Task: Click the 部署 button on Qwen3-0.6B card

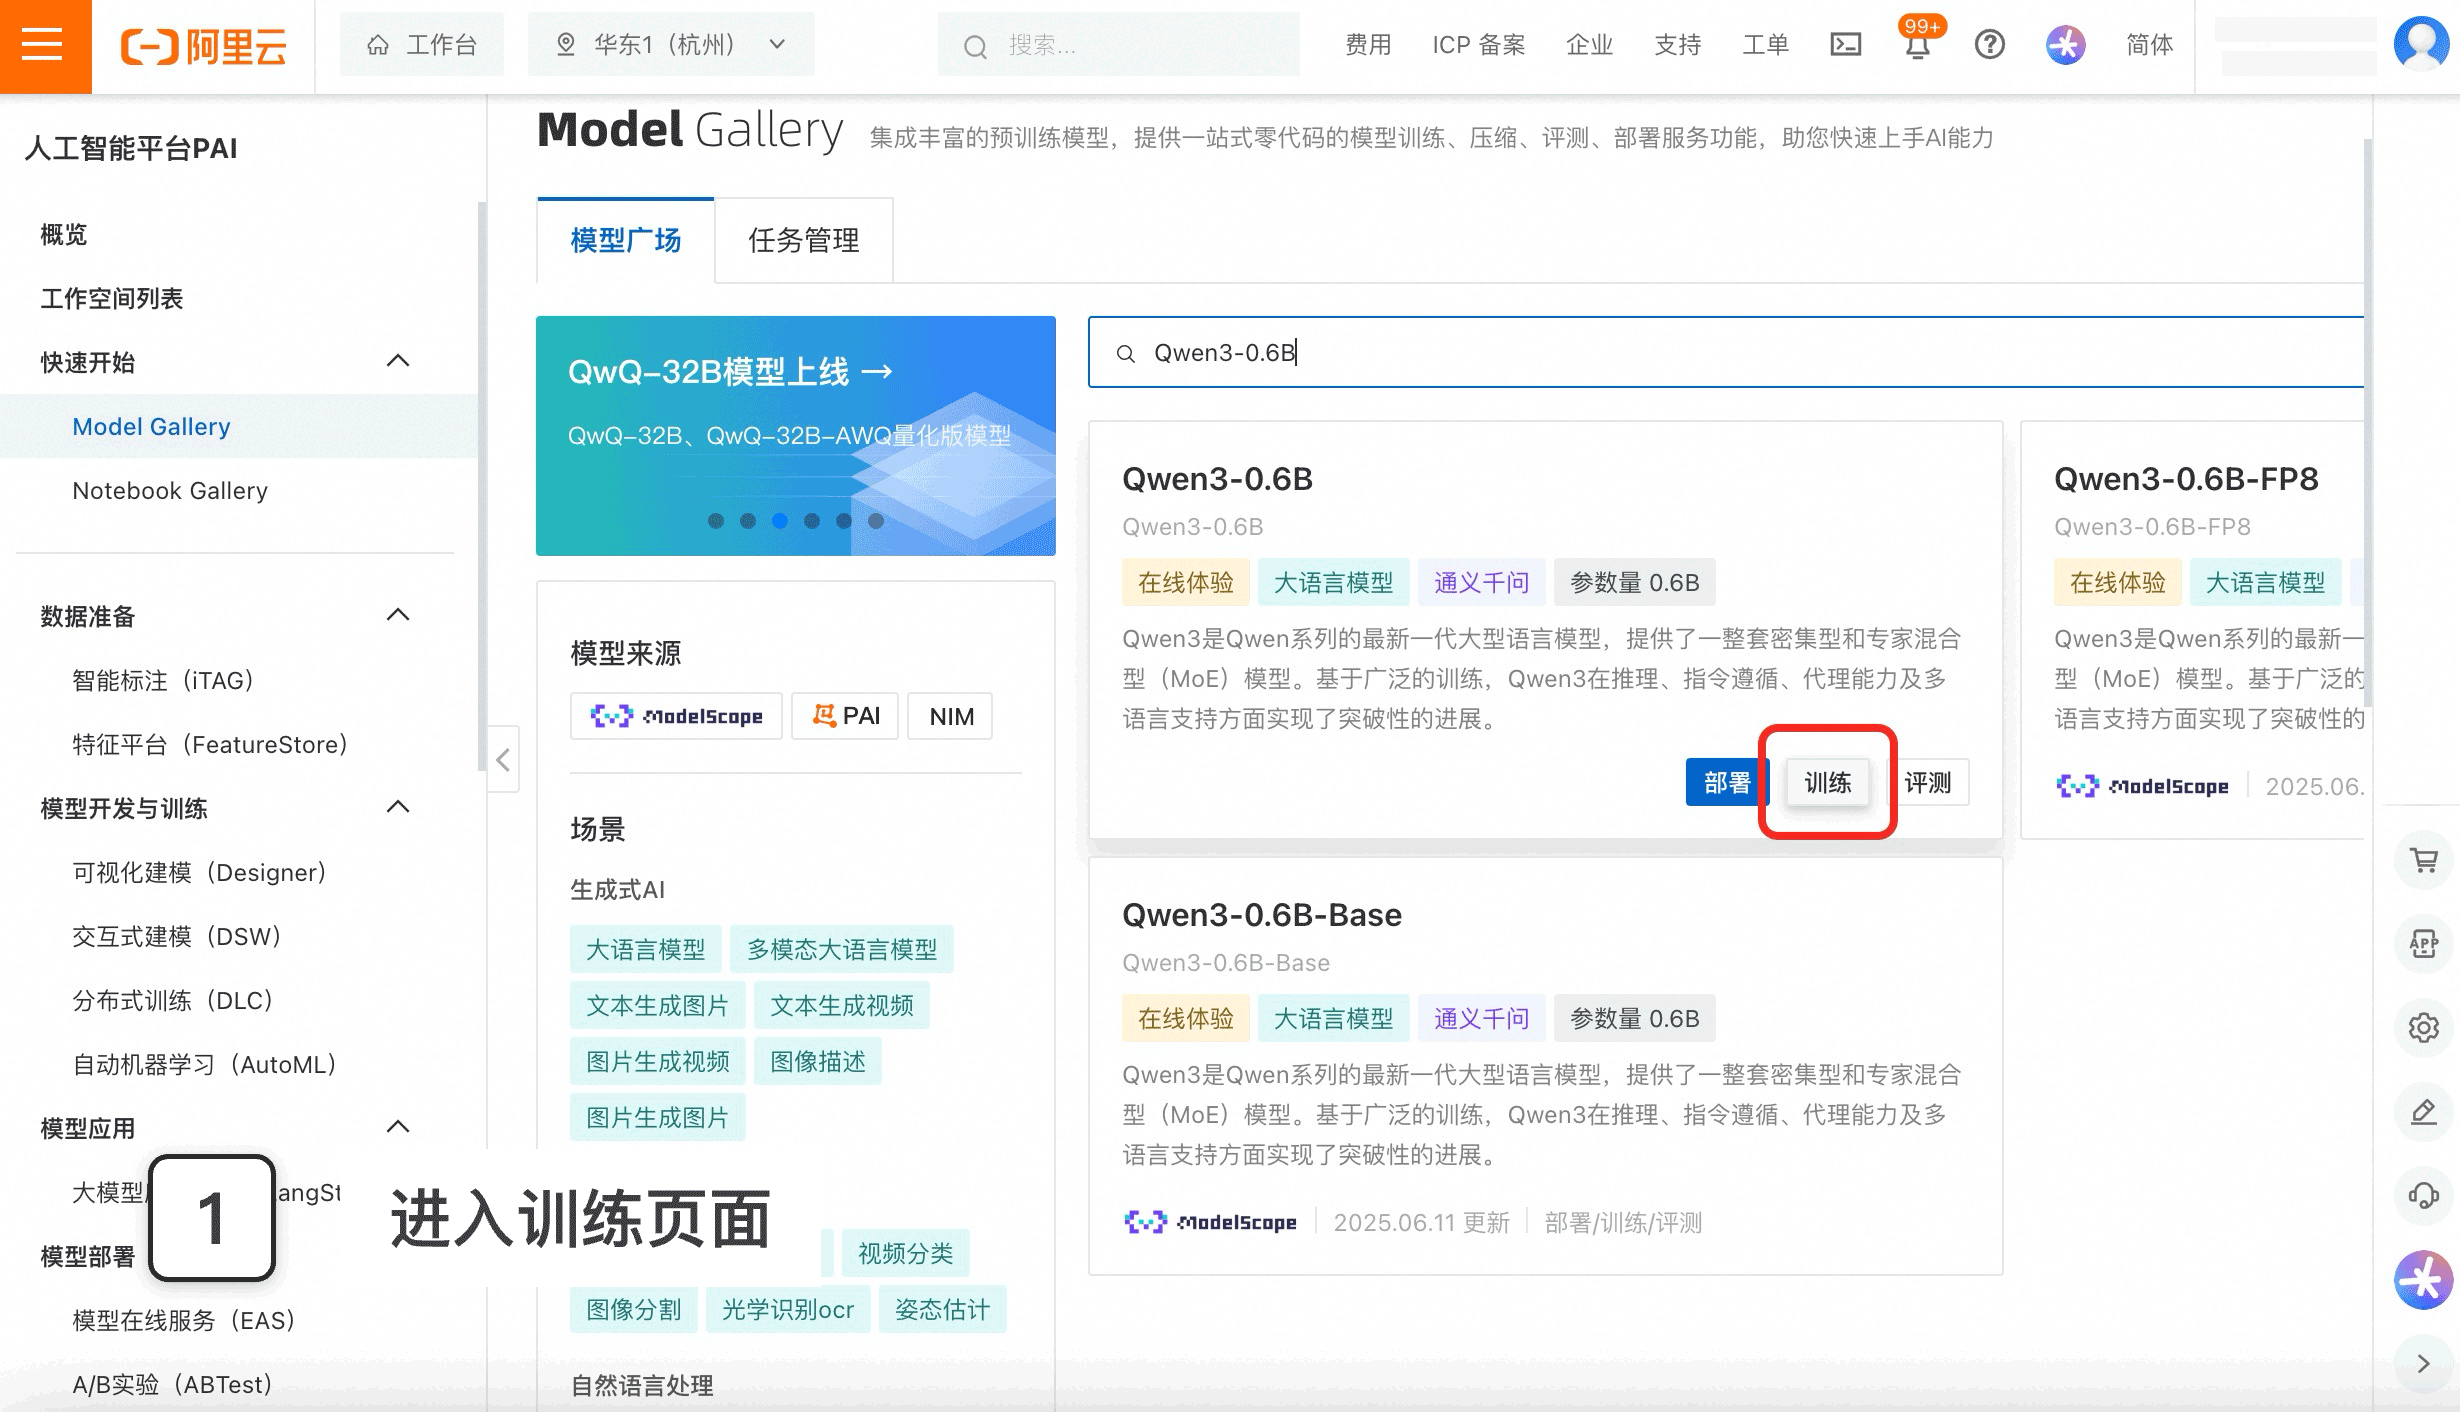Action: [x=1727, y=782]
